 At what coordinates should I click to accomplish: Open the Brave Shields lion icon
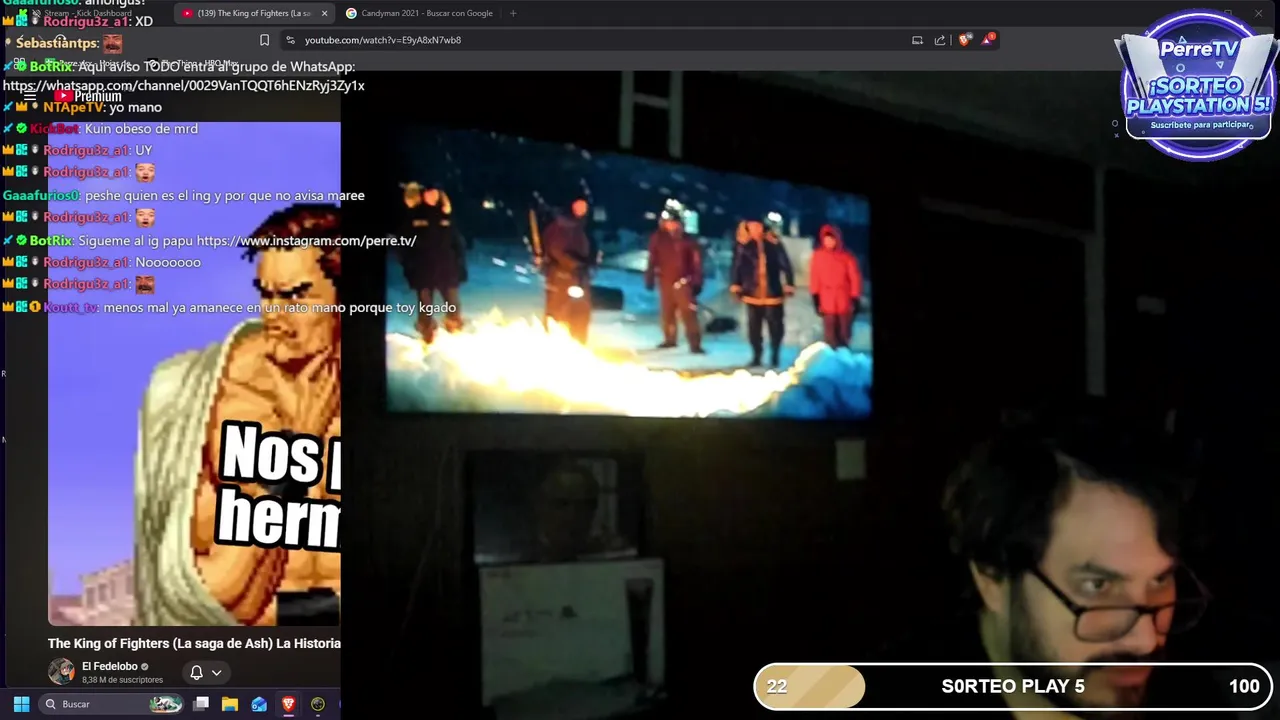(965, 40)
